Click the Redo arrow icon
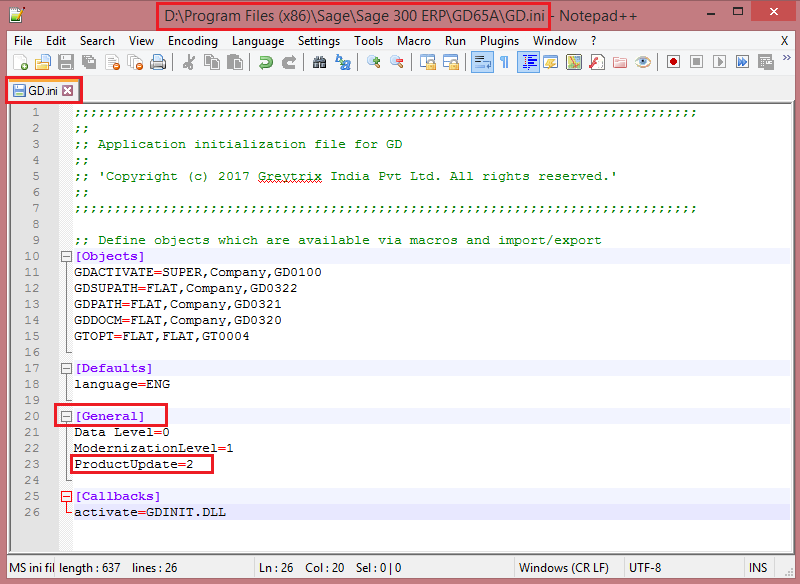The height and width of the screenshot is (584, 800). [289, 62]
